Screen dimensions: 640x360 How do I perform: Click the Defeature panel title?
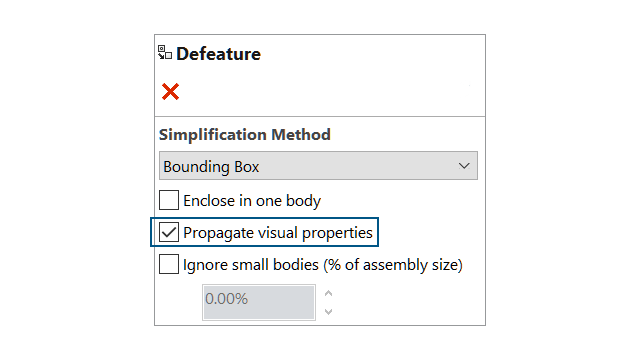click(x=218, y=54)
